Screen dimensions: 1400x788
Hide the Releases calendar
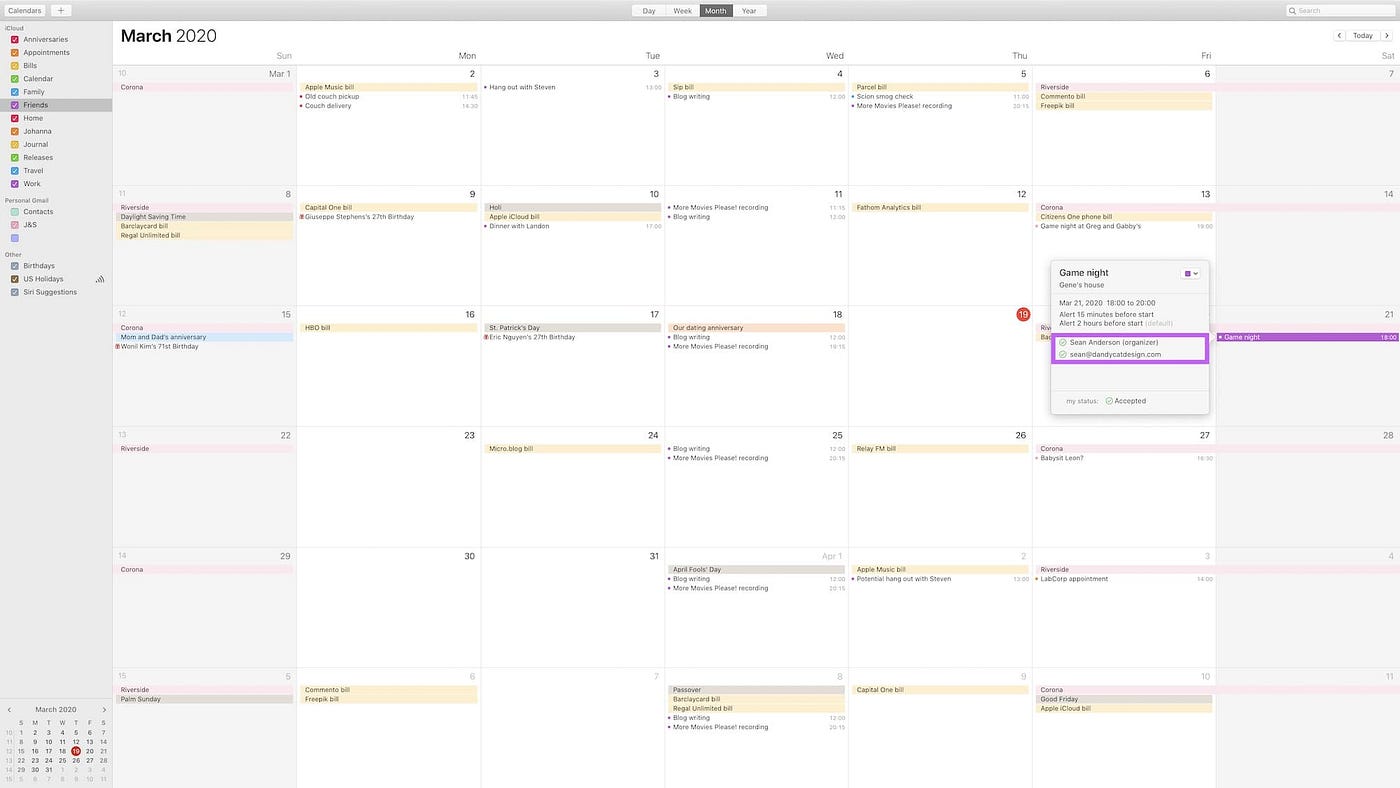coord(15,157)
